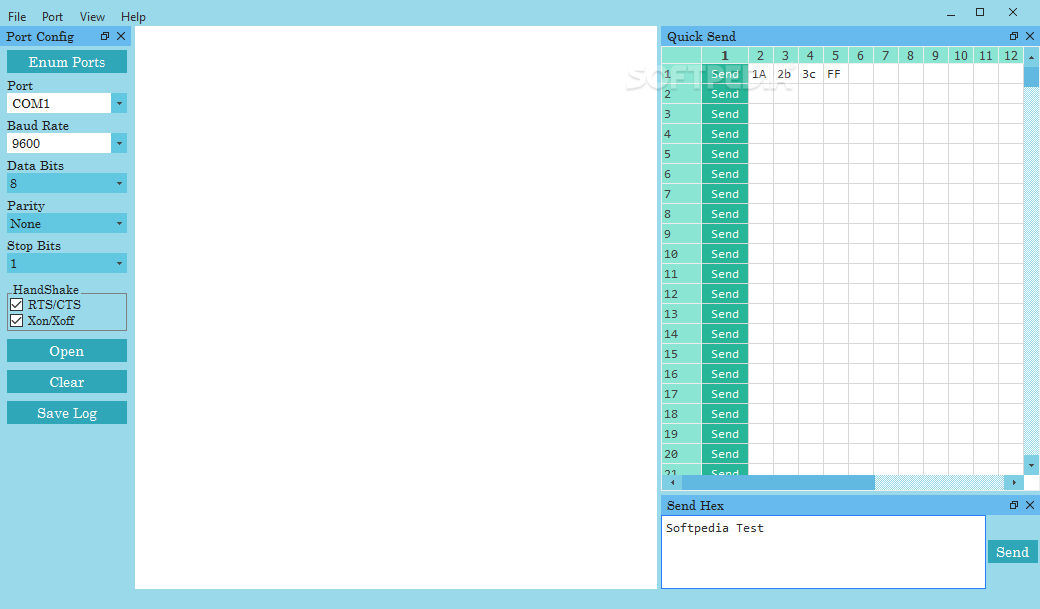Click Quick Send row header 8

pyautogui.click(x=681, y=214)
